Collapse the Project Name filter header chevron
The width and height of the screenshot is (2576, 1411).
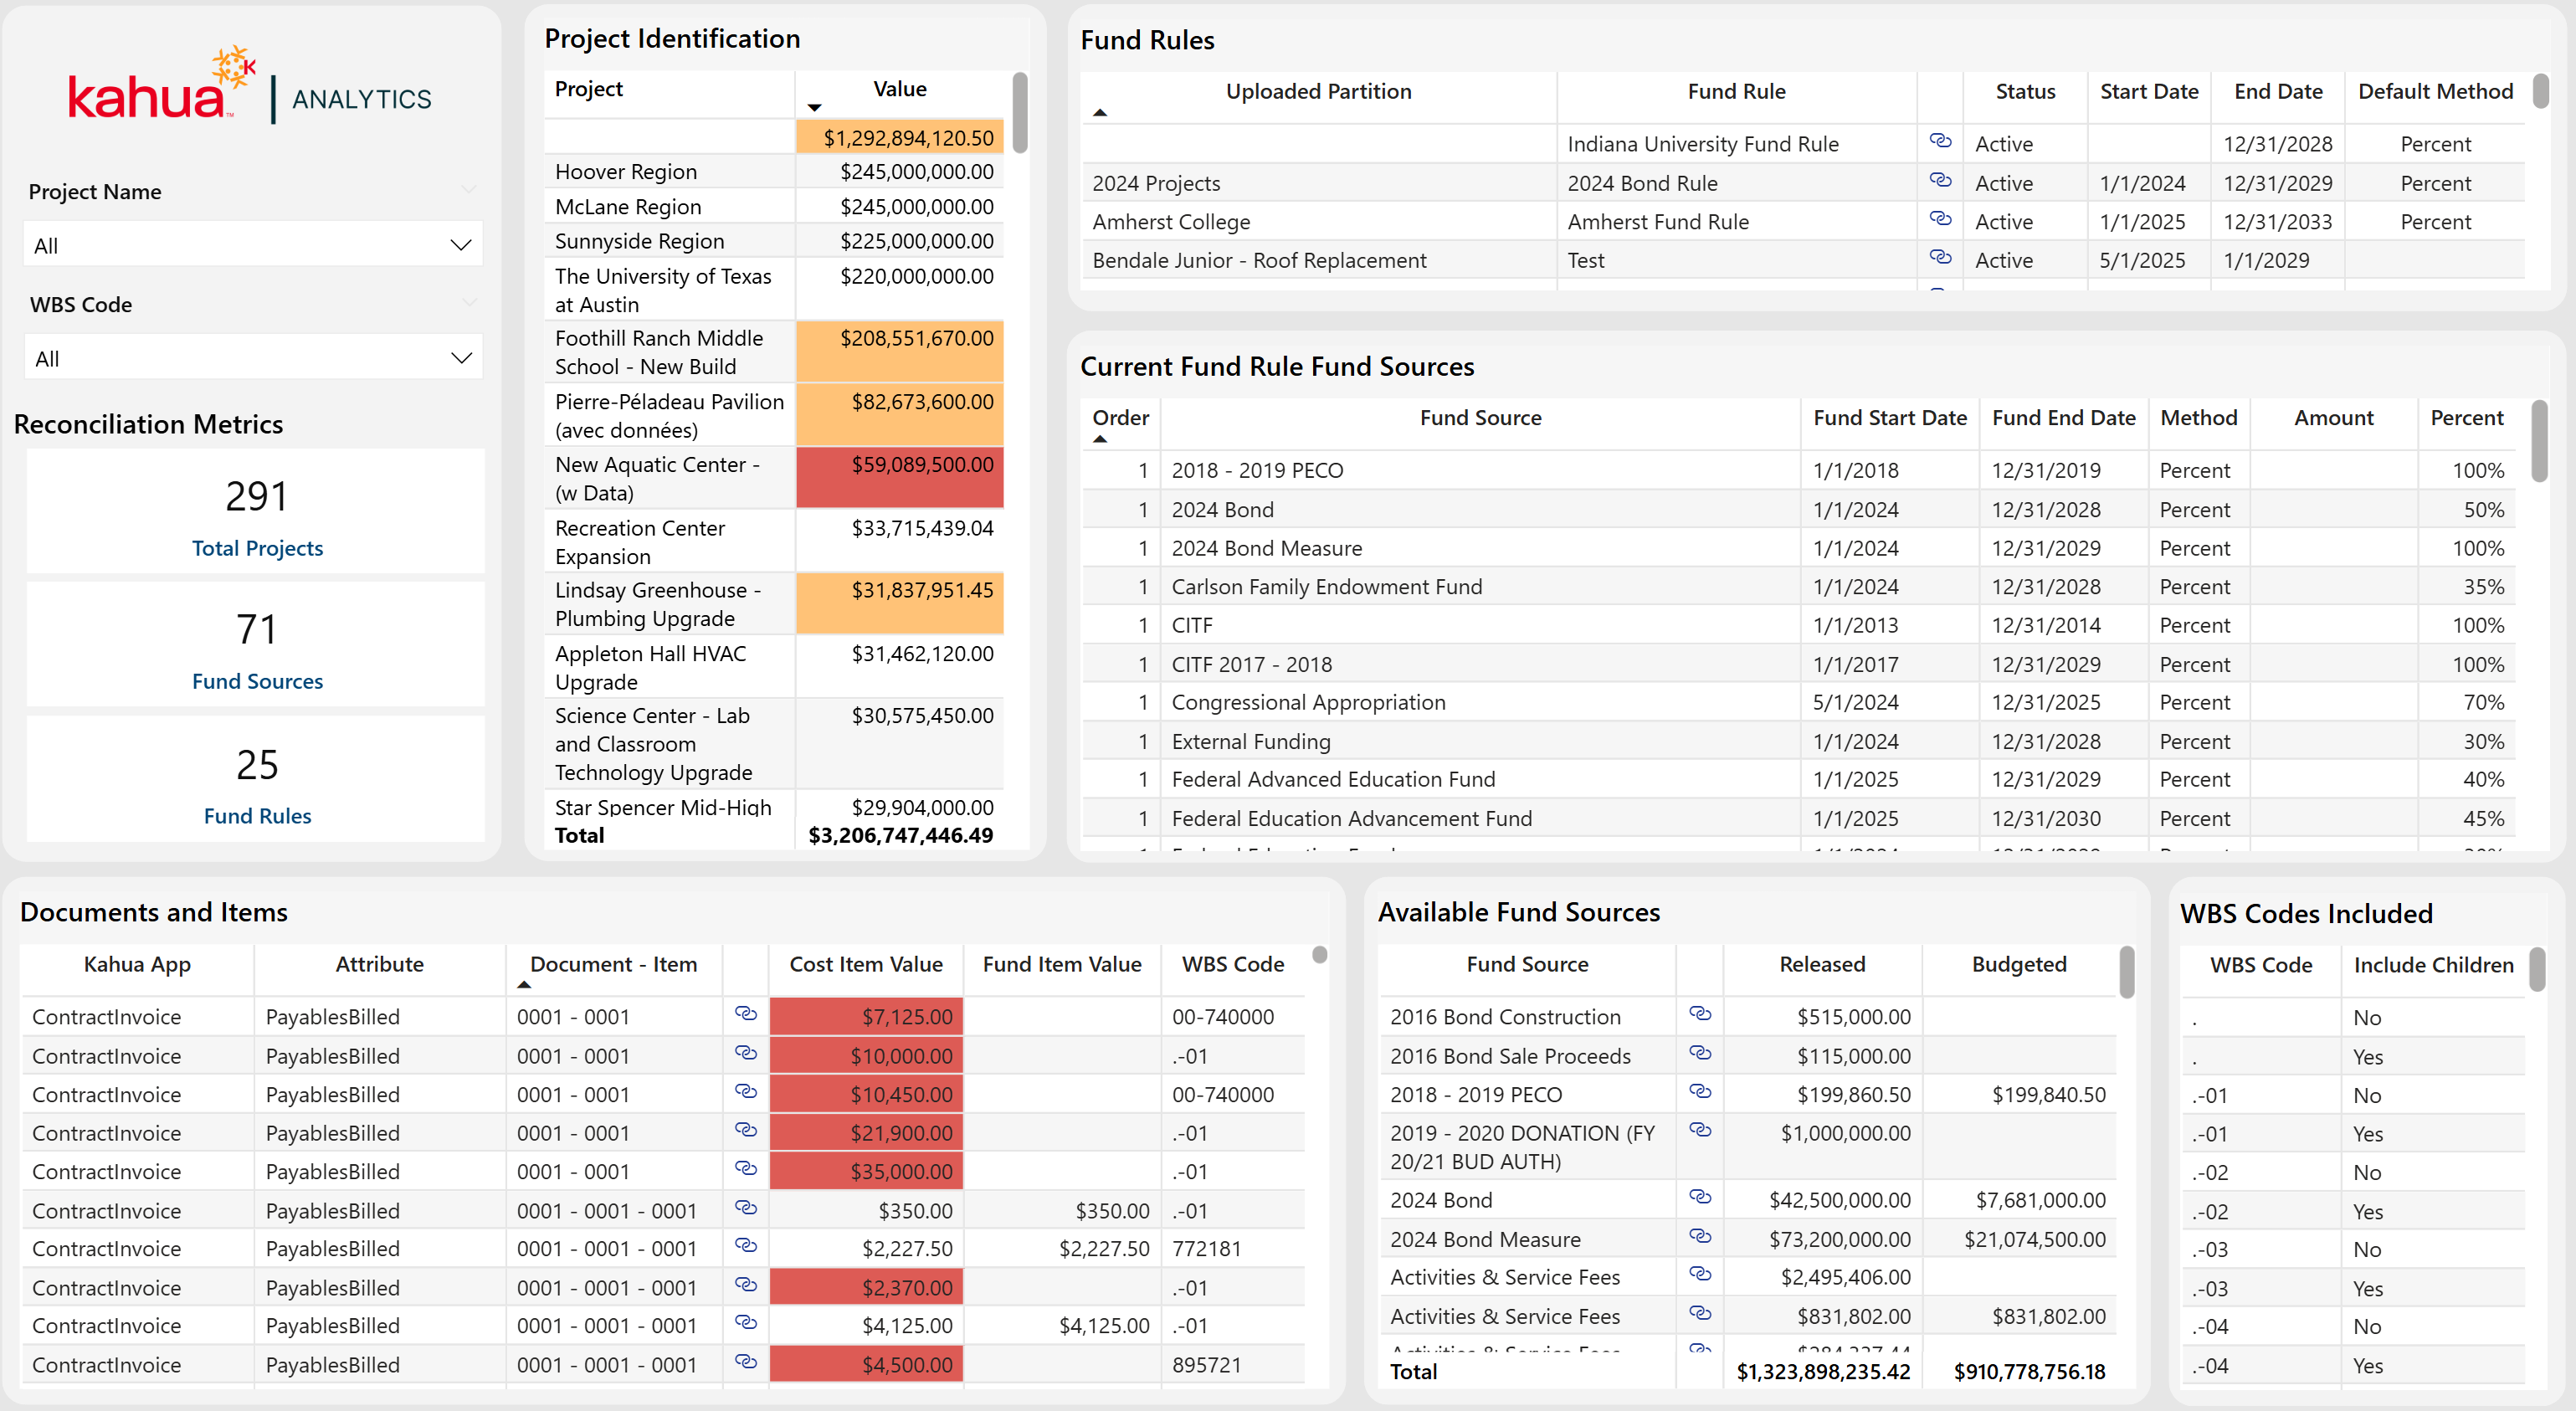pyautogui.click(x=468, y=190)
